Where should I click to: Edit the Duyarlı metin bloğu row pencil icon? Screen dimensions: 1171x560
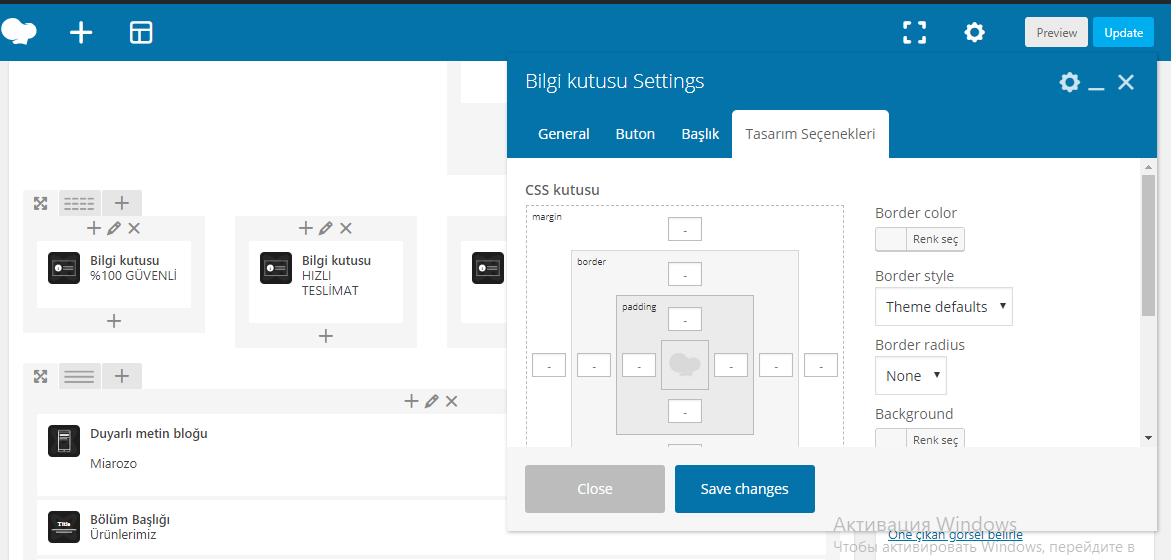(x=432, y=401)
